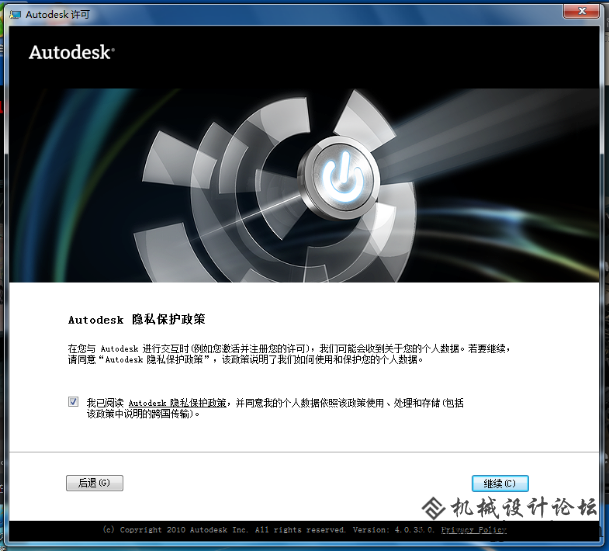The width and height of the screenshot is (610, 551).
Task: Open the Privacy Policy link in footer
Action: pos(473,530)
